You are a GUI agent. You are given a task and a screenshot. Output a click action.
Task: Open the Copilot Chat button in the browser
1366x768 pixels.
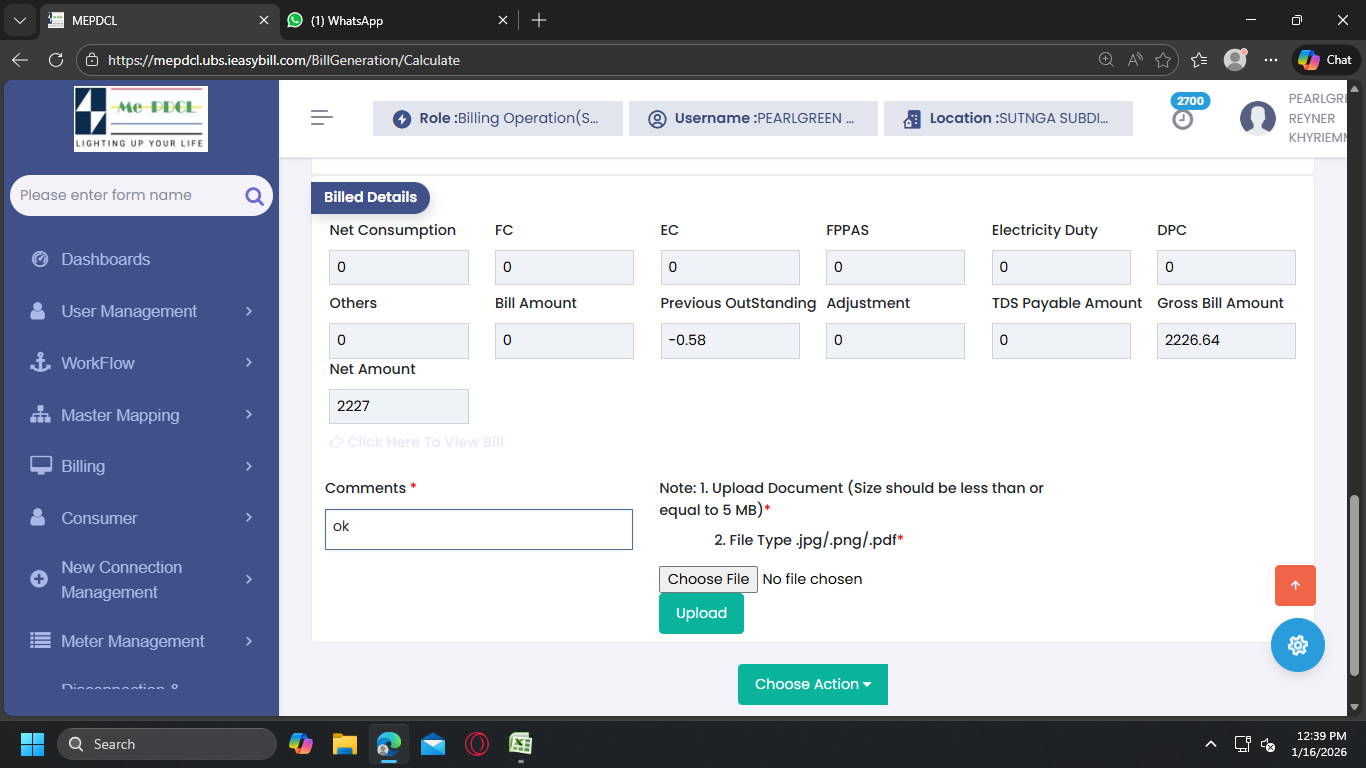(1326, 60)
